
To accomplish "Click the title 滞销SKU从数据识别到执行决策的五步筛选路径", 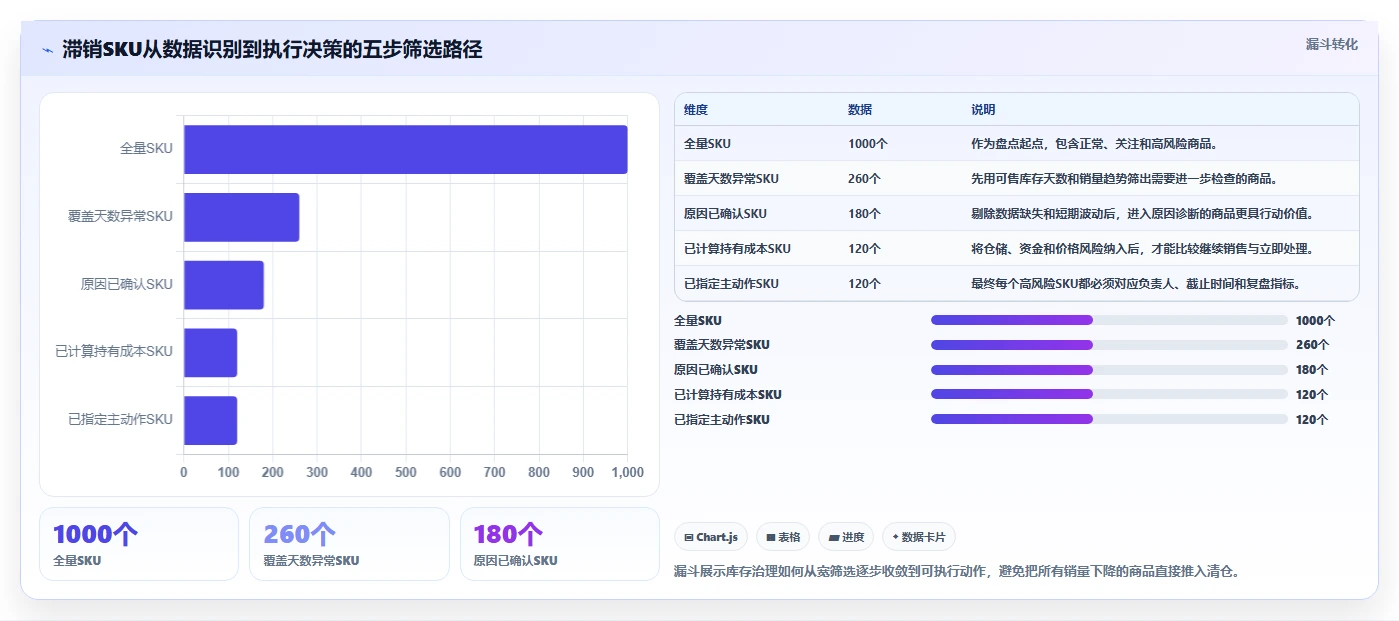I will point(272,50).
